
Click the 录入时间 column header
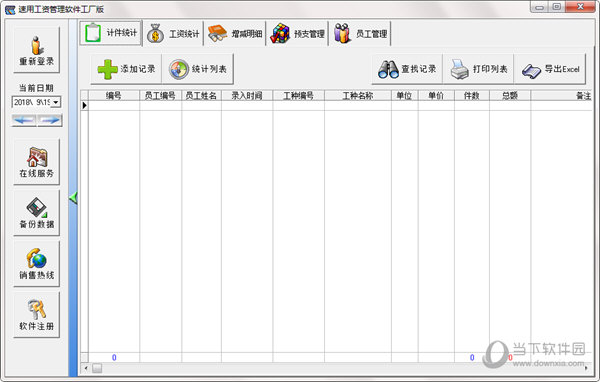tap(247, 96)
